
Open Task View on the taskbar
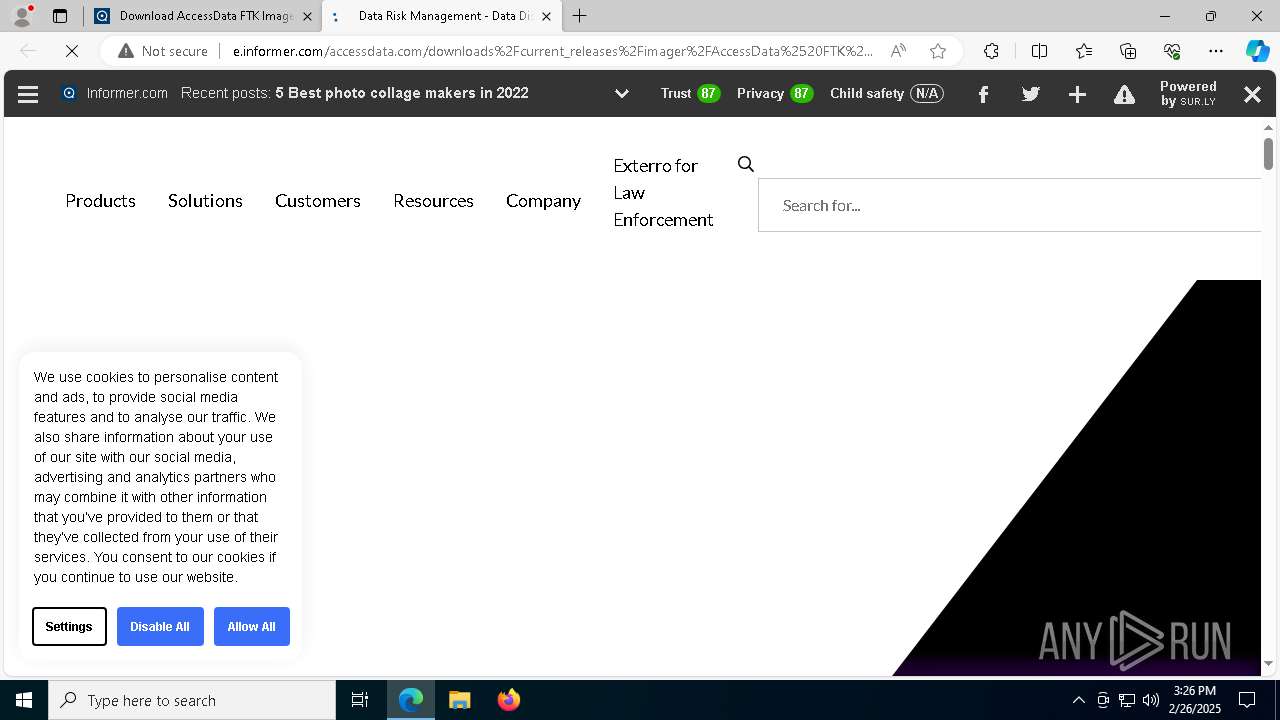tap(360, 700)
